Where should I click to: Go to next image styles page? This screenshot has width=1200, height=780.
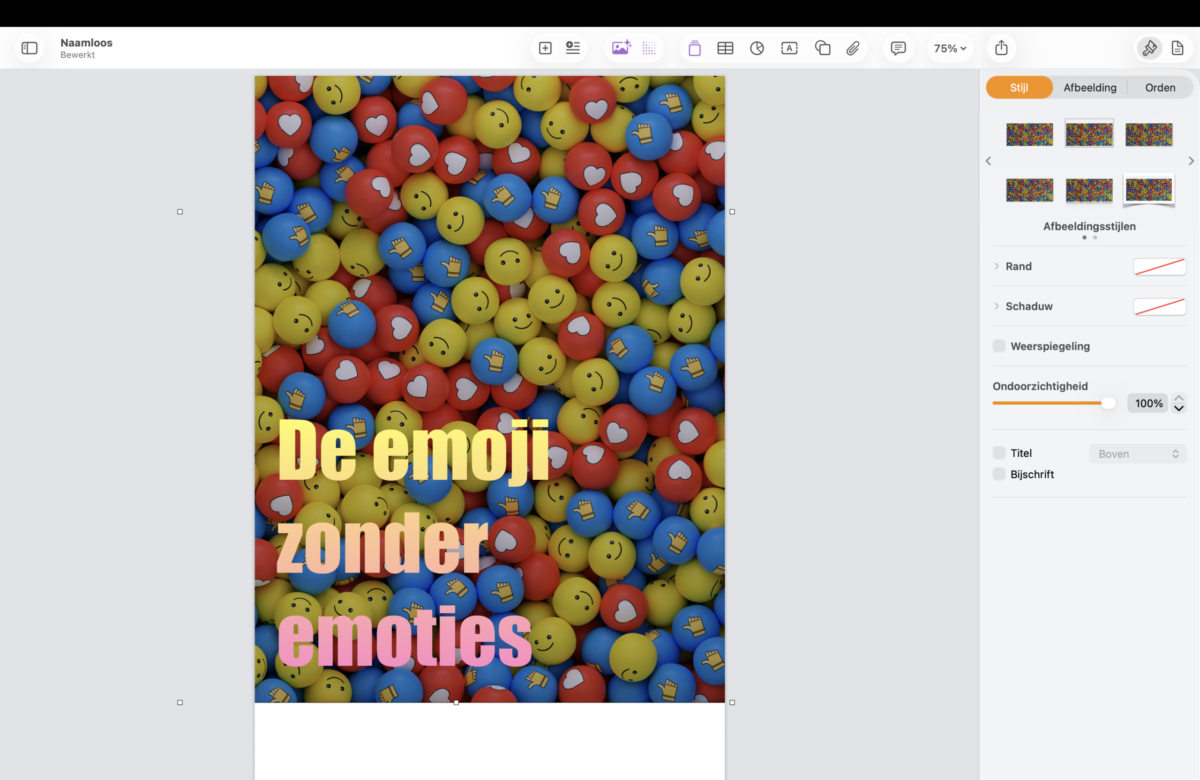tap(1191, 161)
